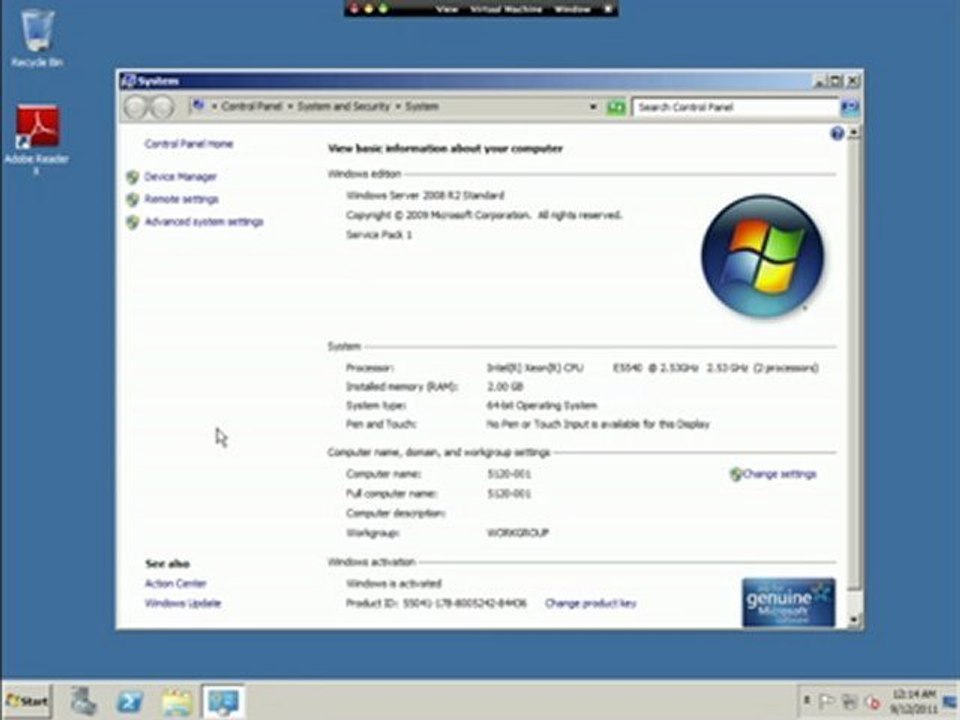Click the network tray icon

[x=849, y=702]
